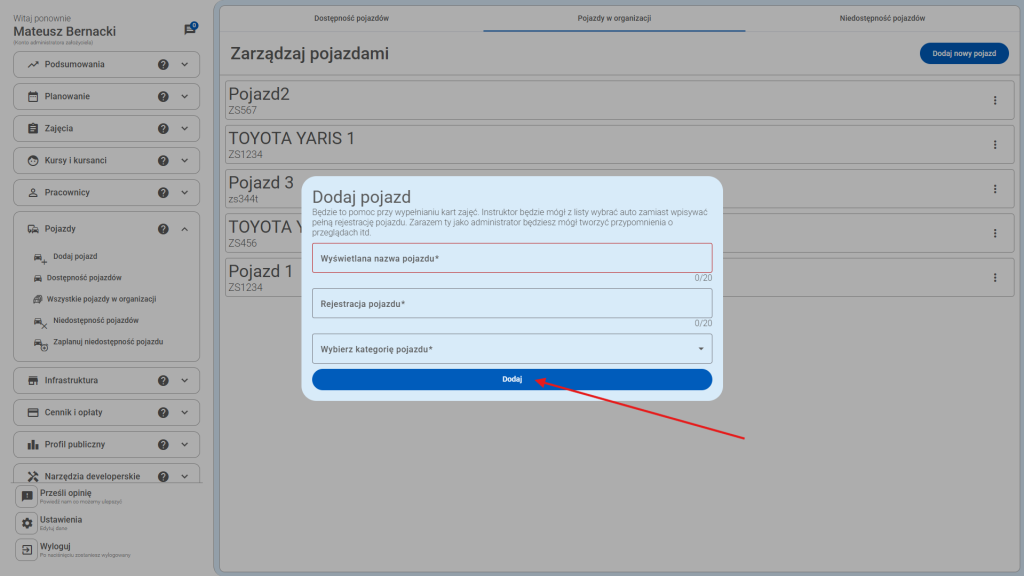Viewport: 1024px width, 576px height.
Task: Open the help icon next to Pojazdy
Action: [x=163, y=228]
